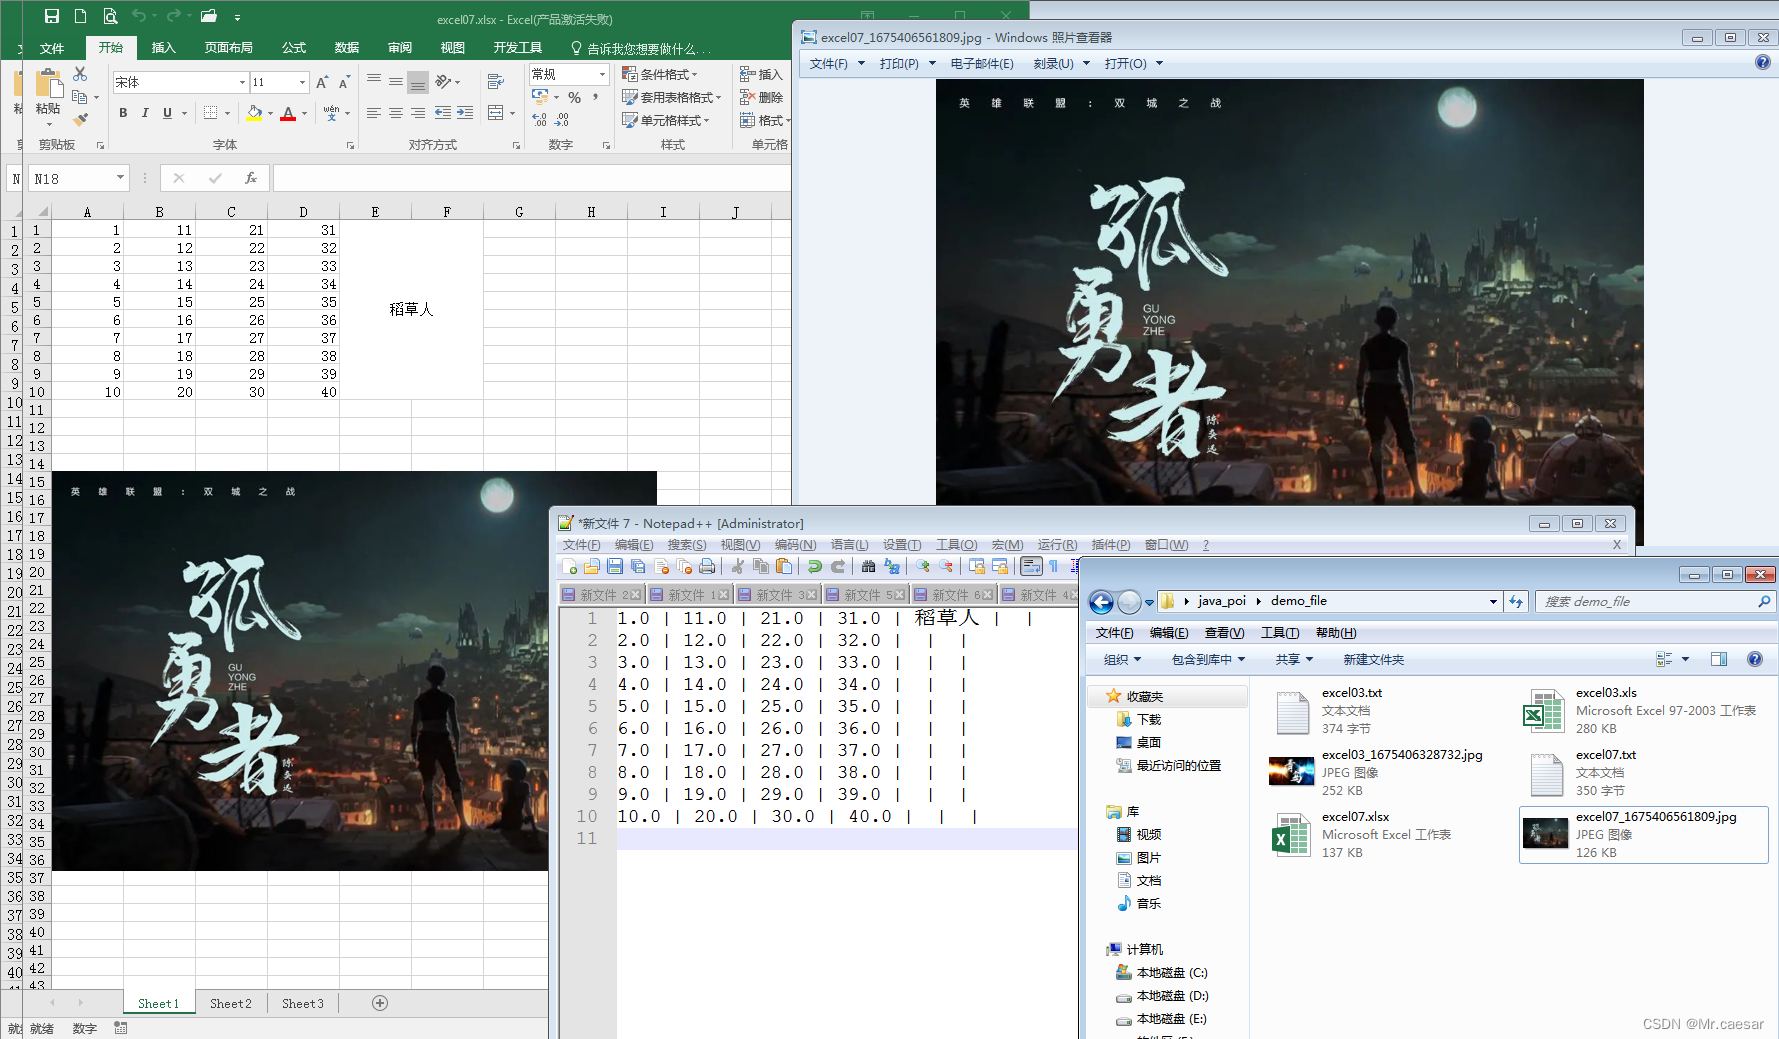
Task: Open the font size dropdown showing 11
Action: [302, 82]
